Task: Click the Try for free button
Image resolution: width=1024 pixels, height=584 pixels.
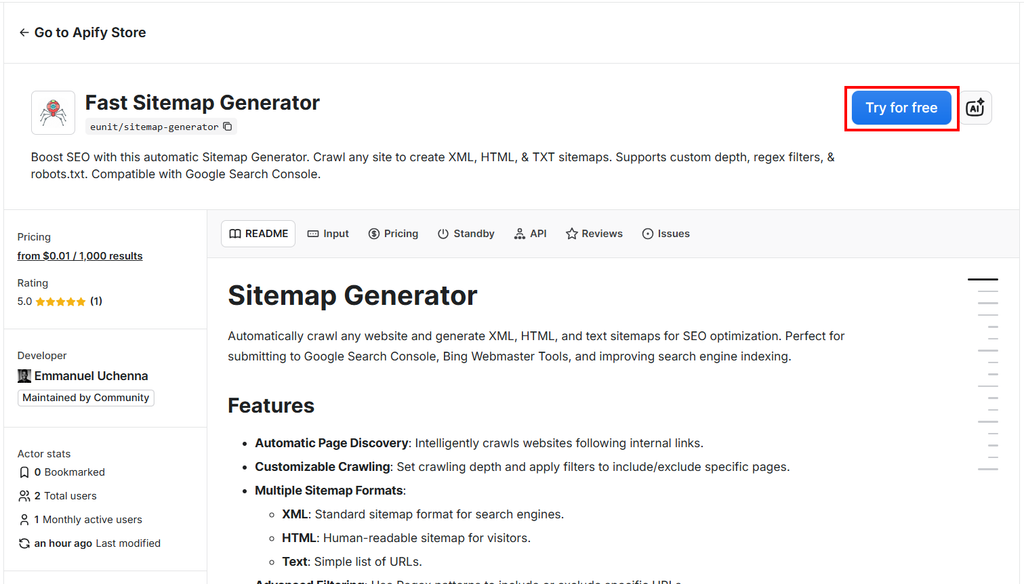Action: click(901, 108)
